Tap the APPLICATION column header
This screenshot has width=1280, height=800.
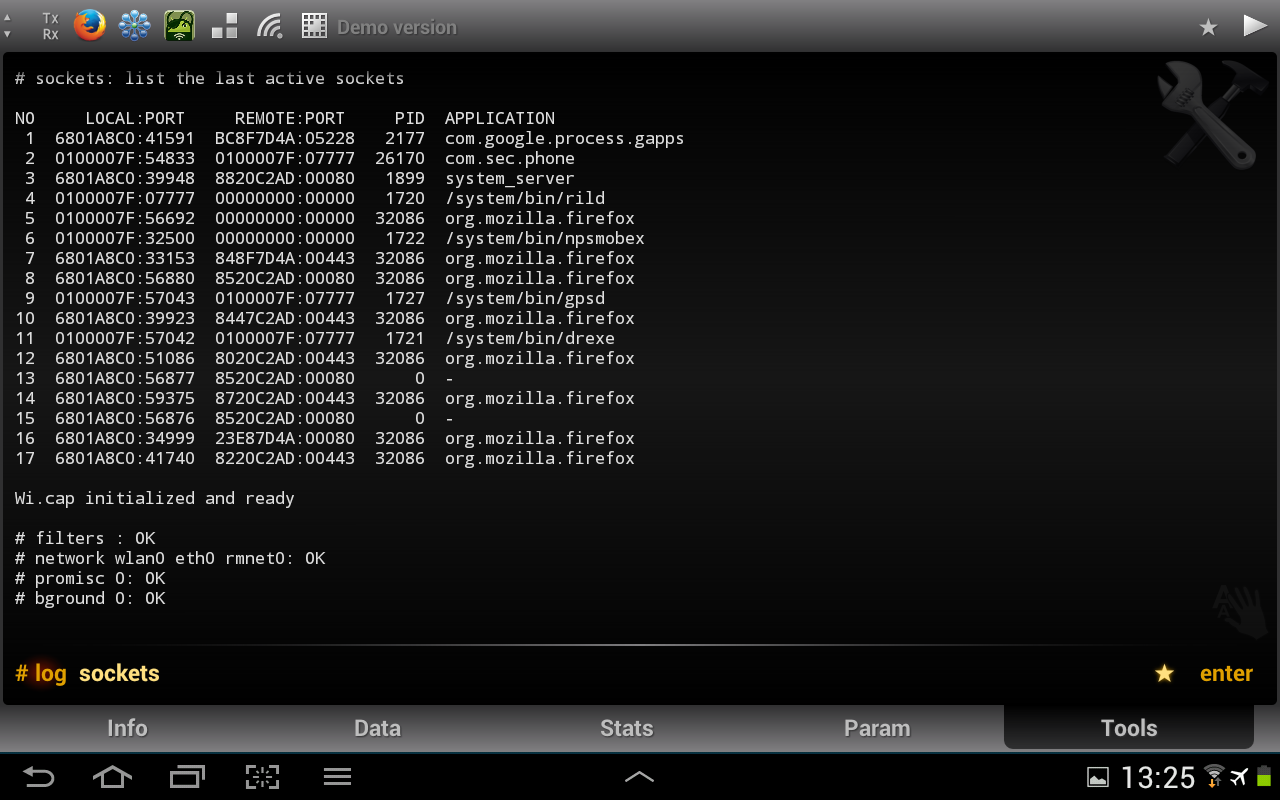click(x=500, y=118)
